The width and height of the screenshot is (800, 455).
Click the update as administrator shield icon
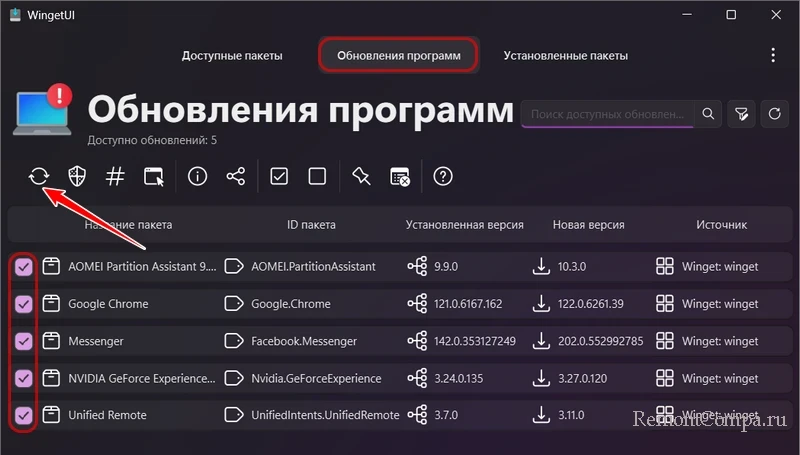[77, 176]
